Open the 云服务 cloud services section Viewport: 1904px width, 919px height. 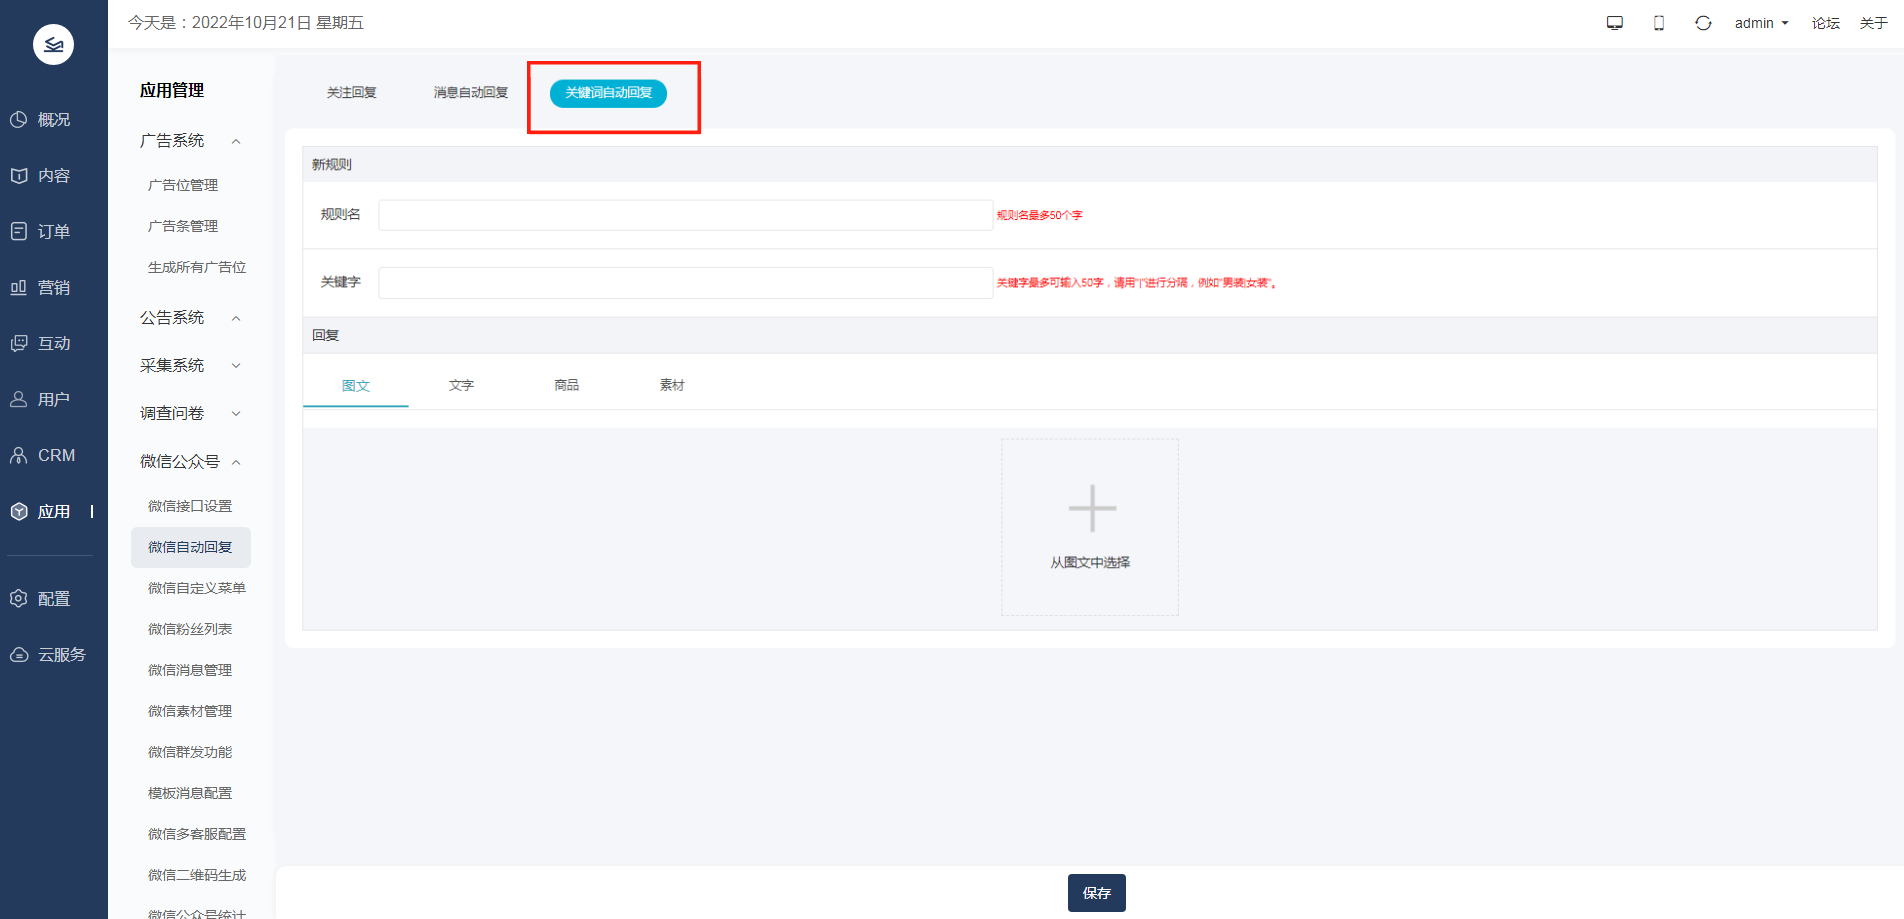point(60,655)
